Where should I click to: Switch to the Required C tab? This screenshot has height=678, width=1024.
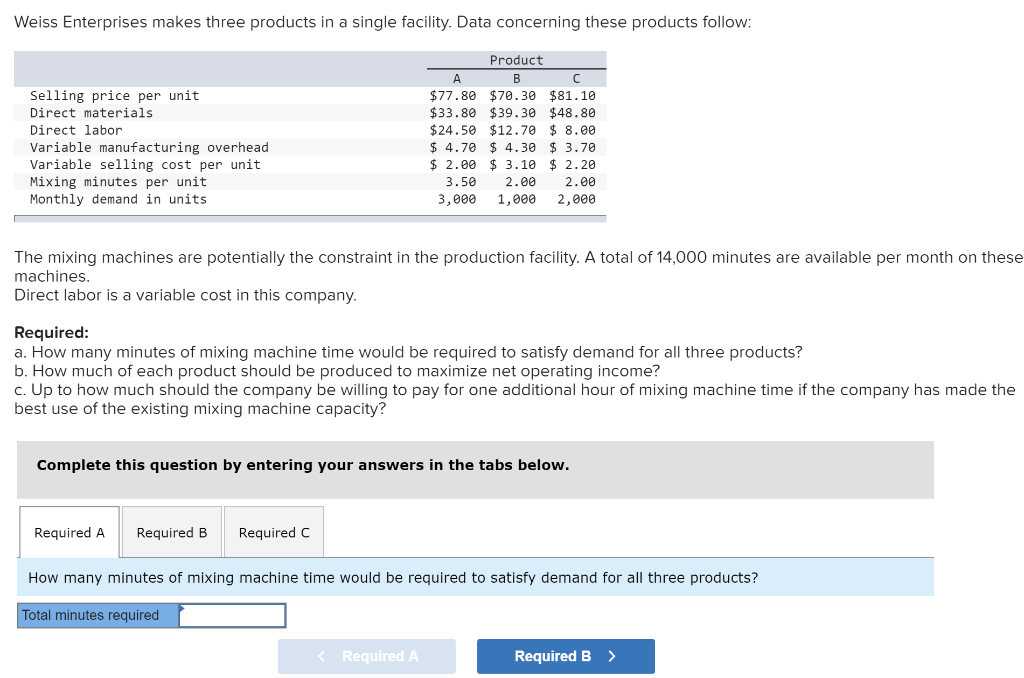(x=273, y=531)
